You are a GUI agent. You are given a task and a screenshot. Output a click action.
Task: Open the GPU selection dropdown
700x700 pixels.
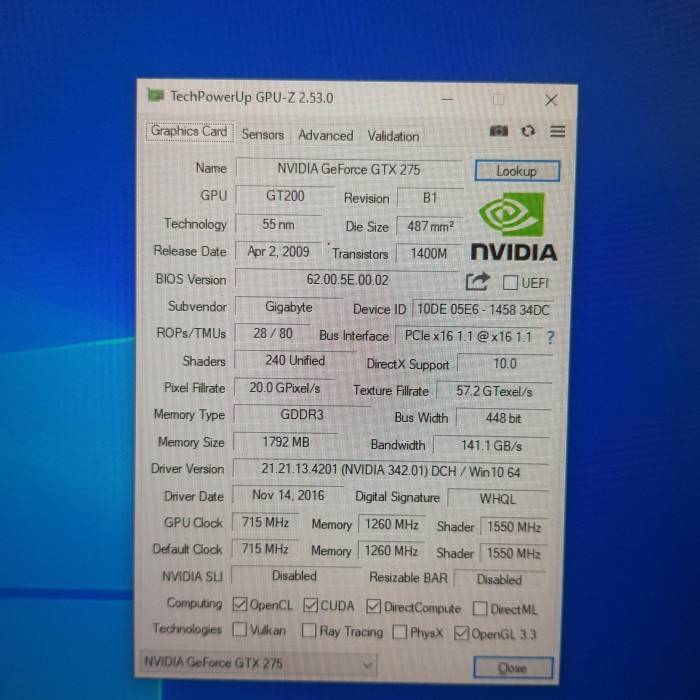click(258, 664)
